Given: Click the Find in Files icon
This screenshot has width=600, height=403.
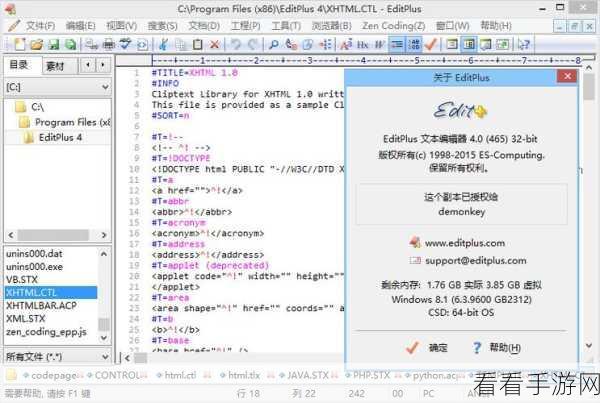Looking at the screenshot, I should (308, 44).
